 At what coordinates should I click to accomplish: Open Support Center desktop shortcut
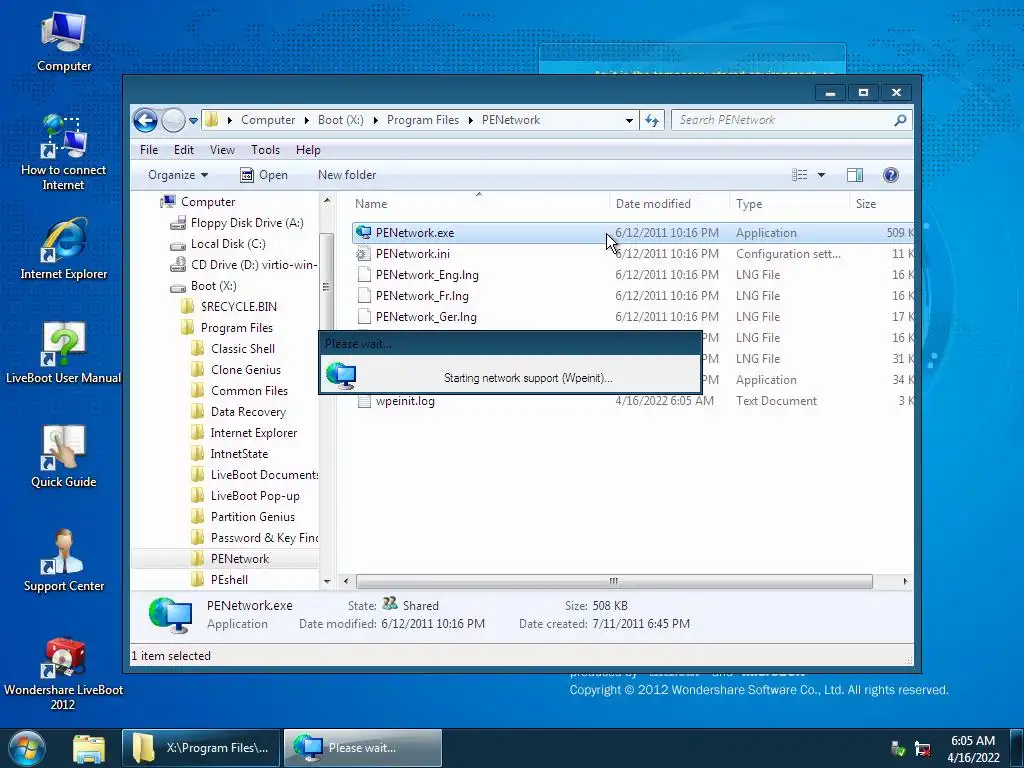[63, 561]
